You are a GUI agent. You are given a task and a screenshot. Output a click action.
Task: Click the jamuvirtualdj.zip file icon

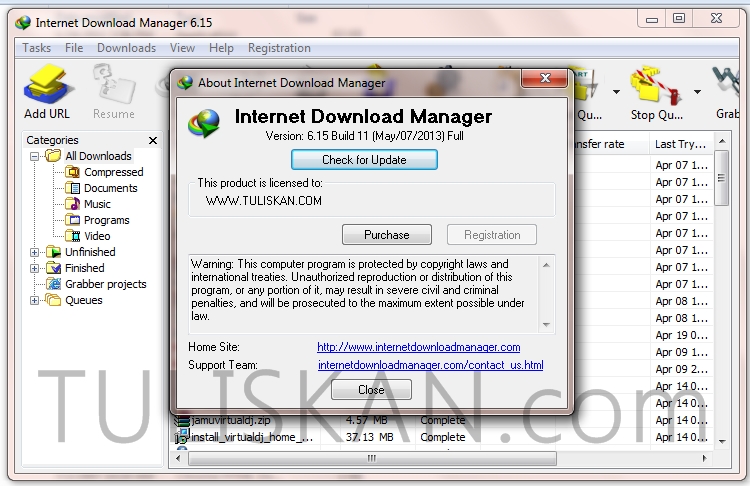coord(182,420)
